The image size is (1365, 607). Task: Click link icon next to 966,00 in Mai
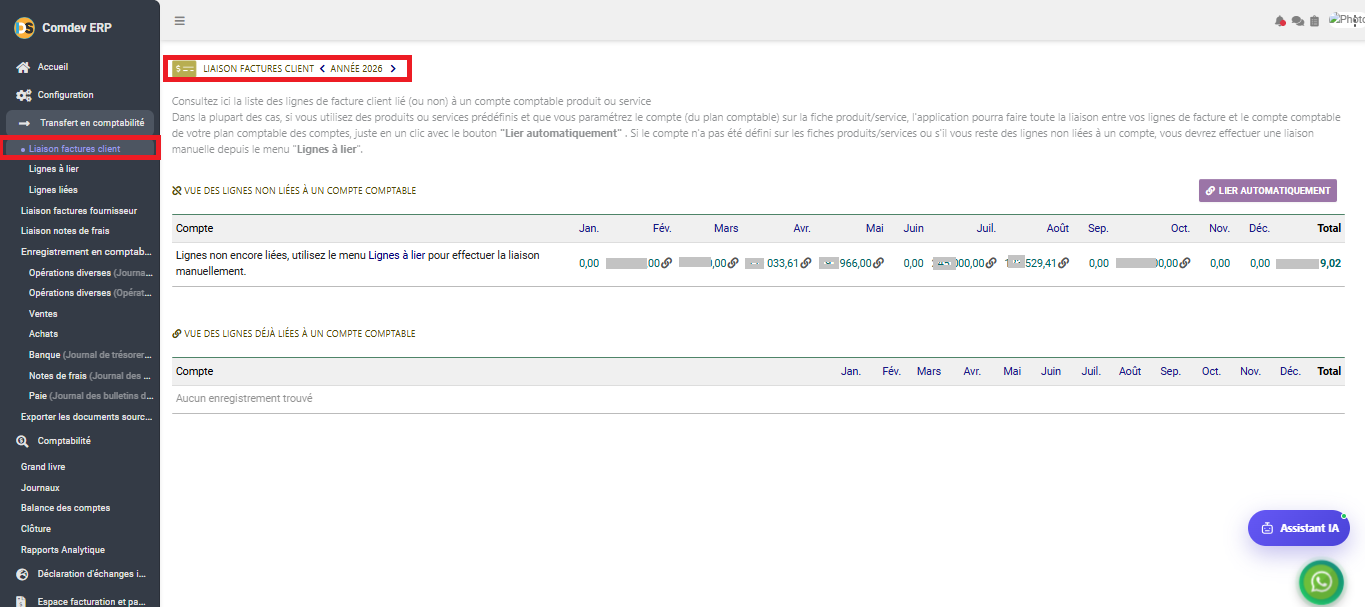[x=879, y=263]
